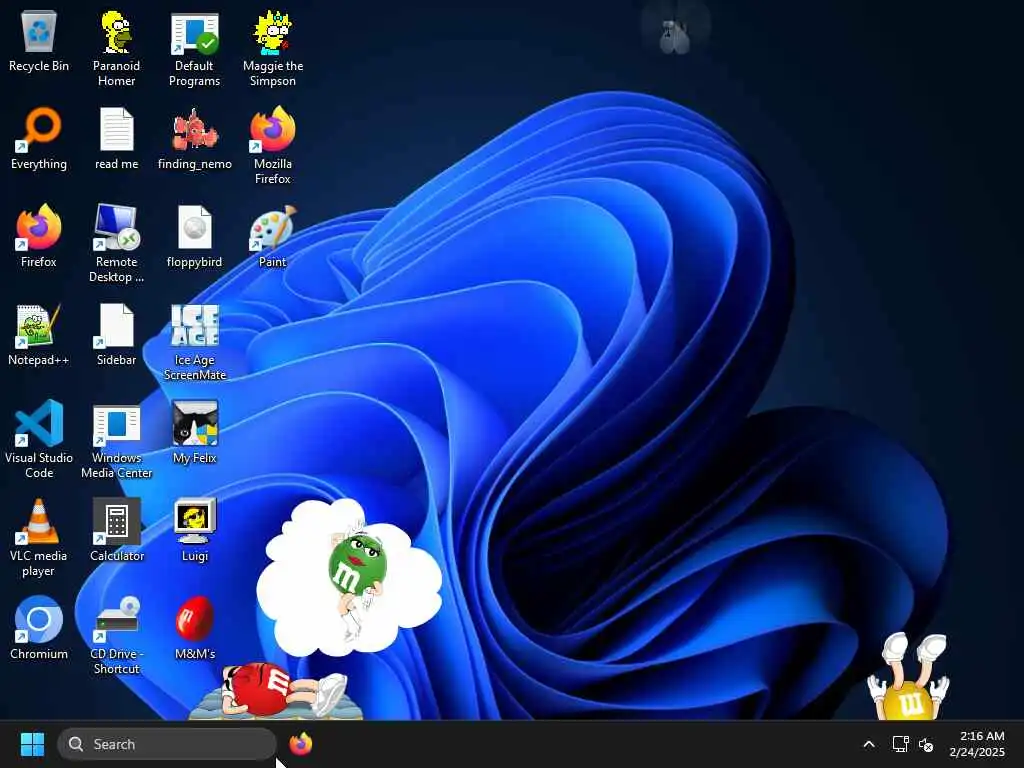Select the My Felix cat icon
Screen dimensions: 1024x768
(x=195, y=432)
